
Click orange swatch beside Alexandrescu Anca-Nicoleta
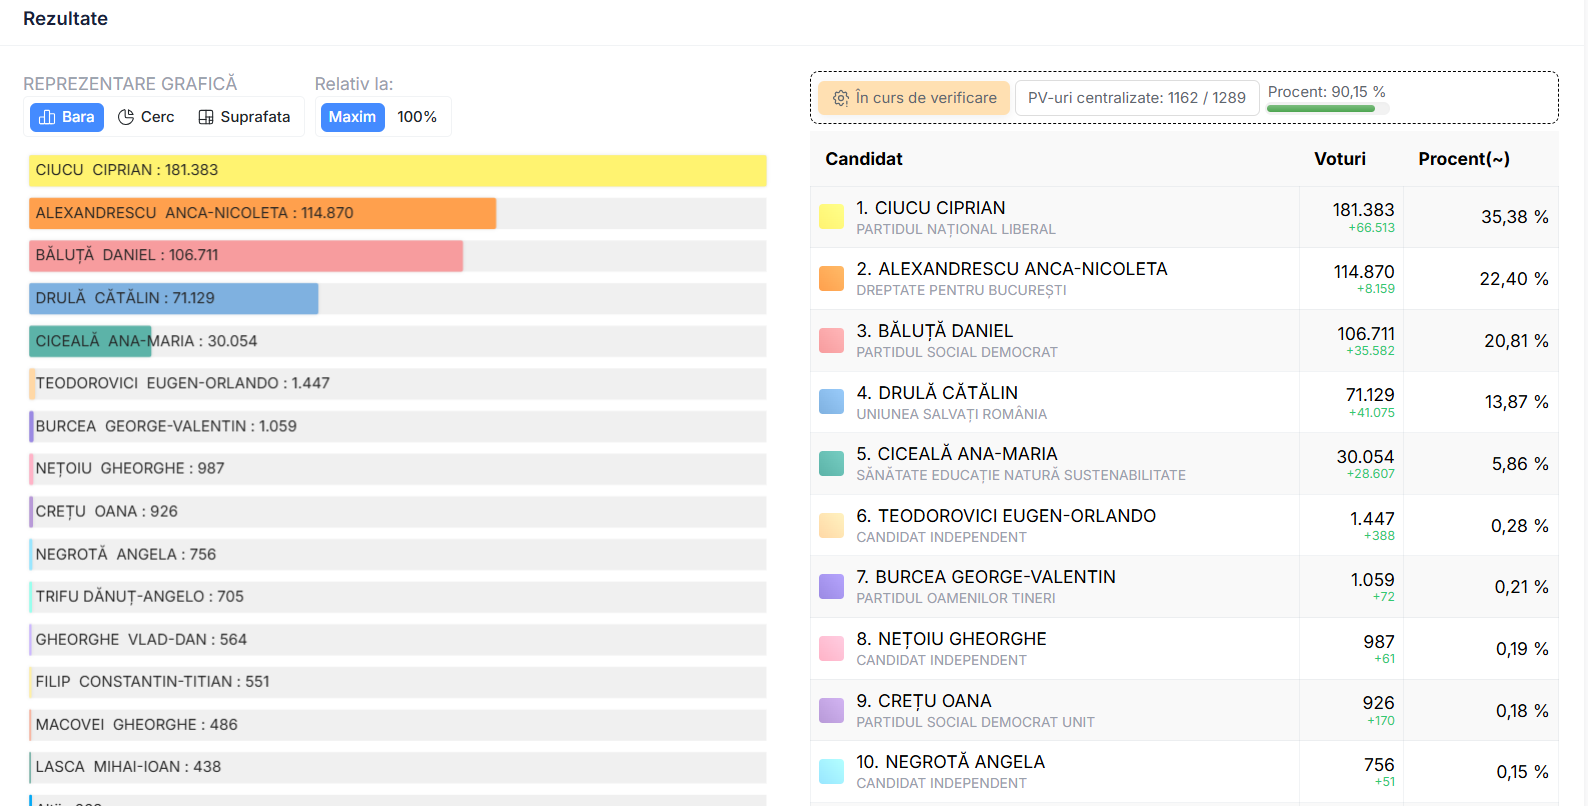(x=831, y=279)
